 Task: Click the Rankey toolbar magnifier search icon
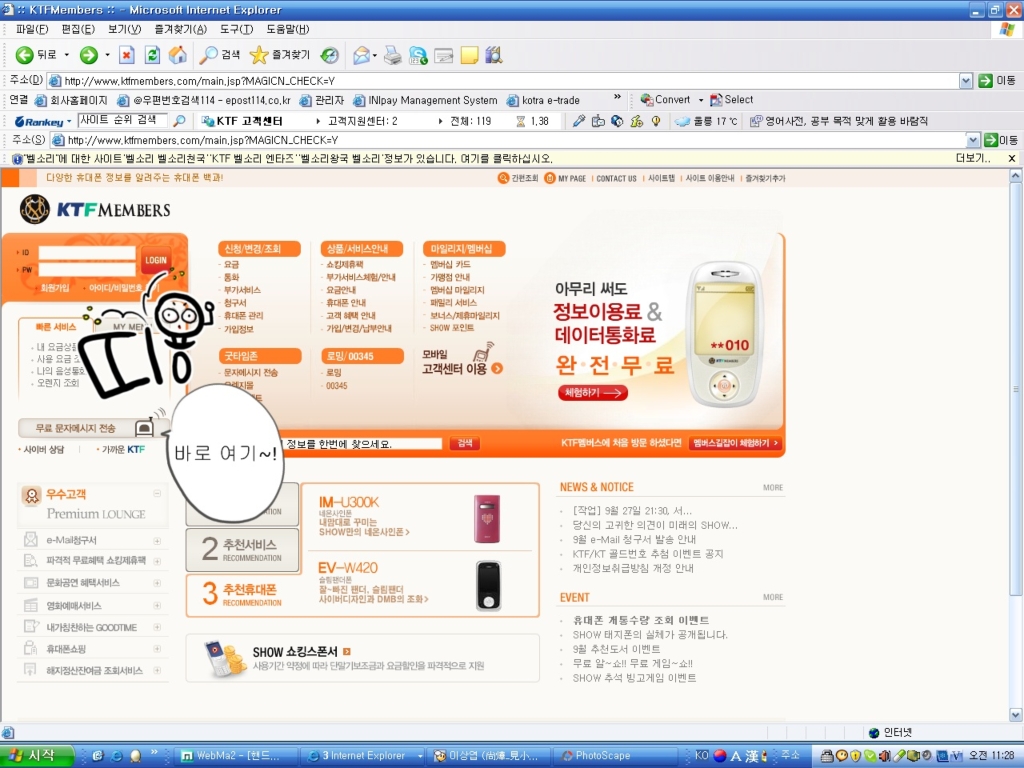[179, 121]
